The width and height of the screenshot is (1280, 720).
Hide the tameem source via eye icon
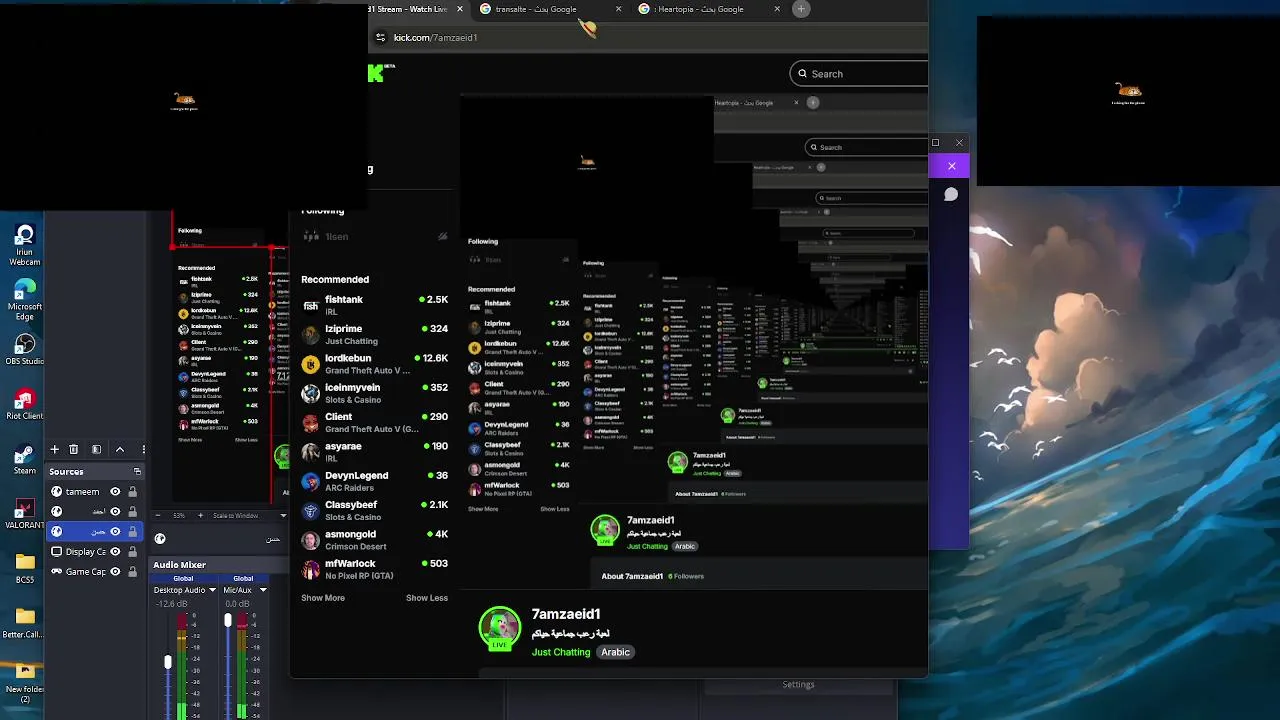(115, 492)
